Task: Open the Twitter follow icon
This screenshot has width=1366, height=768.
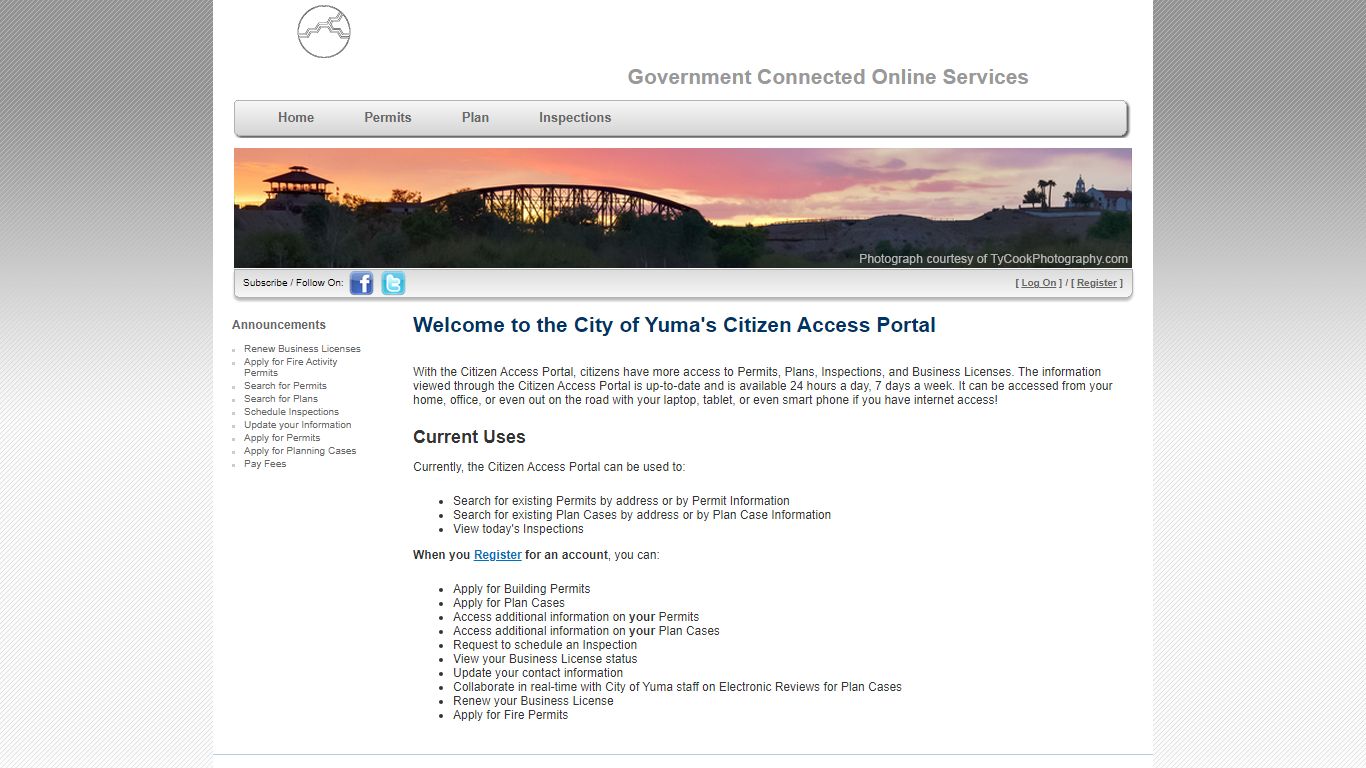Action: [393, 283]
